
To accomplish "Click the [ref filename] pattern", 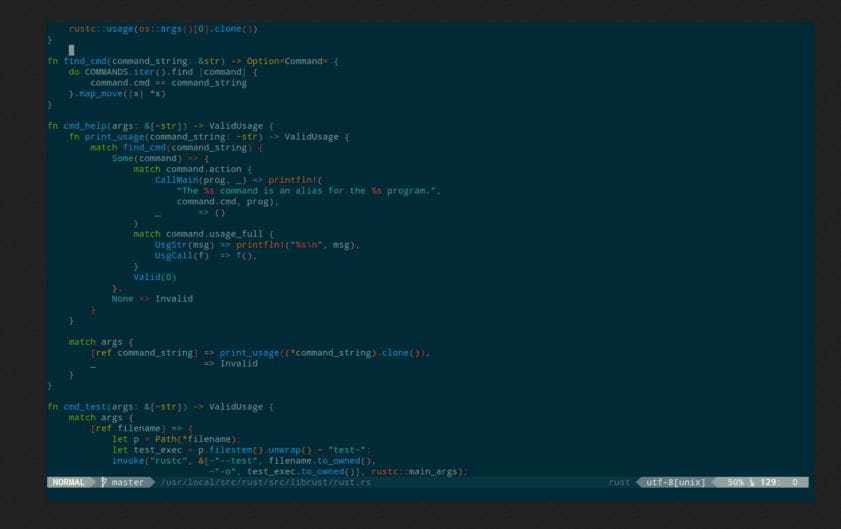I will click(128, 428).
